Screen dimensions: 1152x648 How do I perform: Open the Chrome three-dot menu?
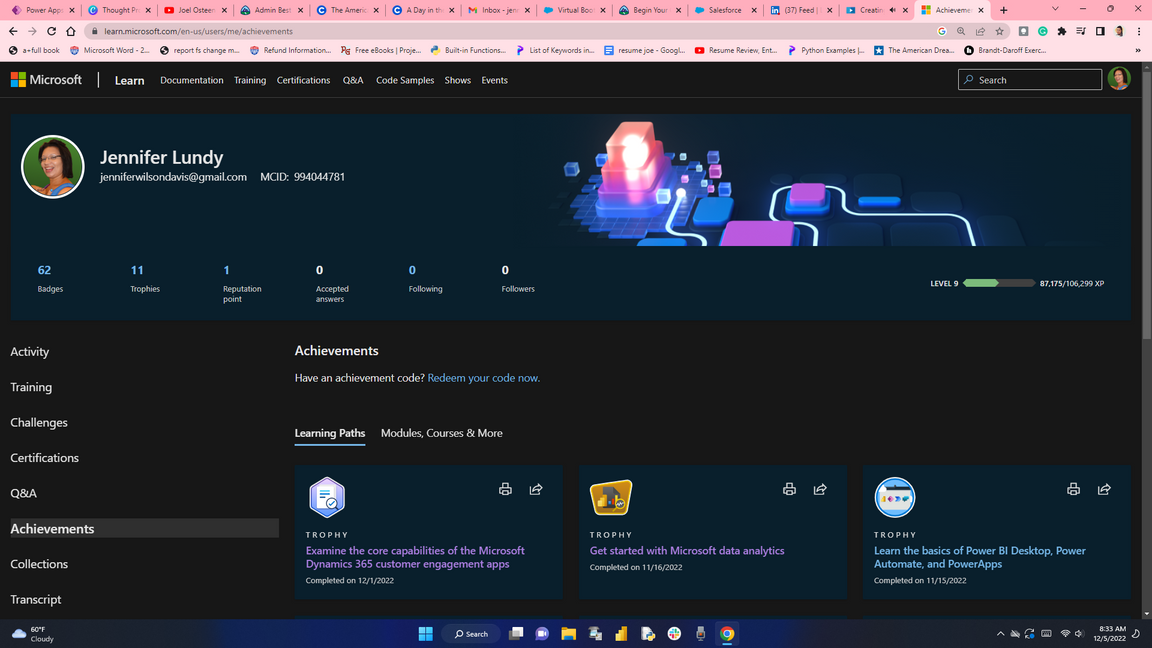(x=1139, y=32)
